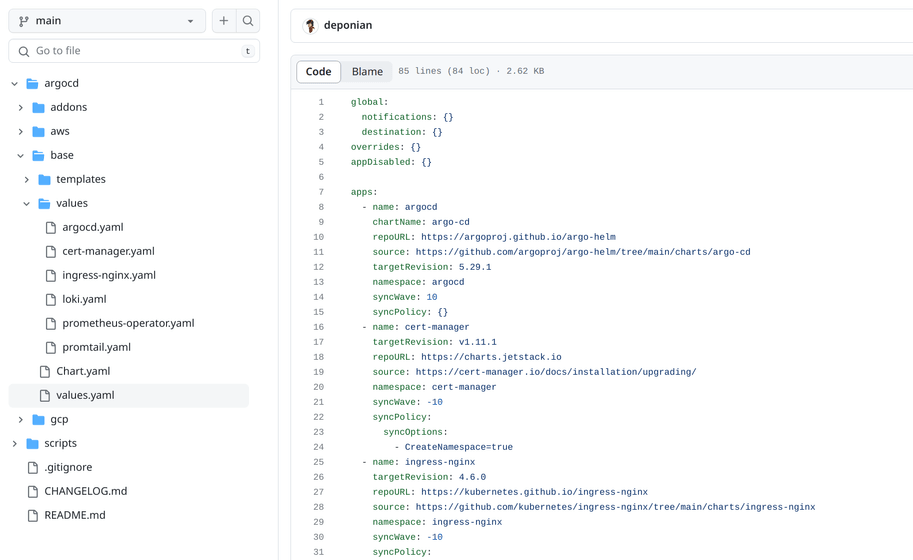Click the search magnifier button beside plus
This screenshot has height=560, width=913.
[x=247, y=21]
